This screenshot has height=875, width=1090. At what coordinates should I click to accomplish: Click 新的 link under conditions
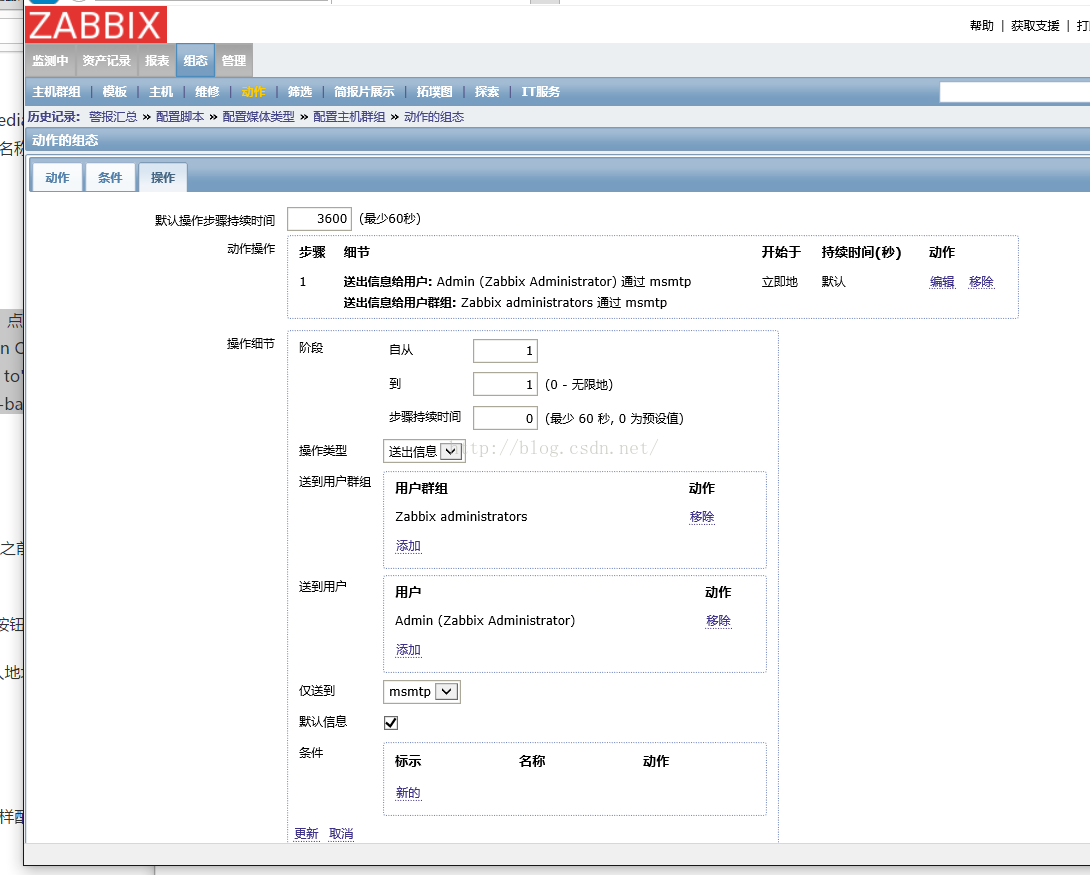coord(408,792)
